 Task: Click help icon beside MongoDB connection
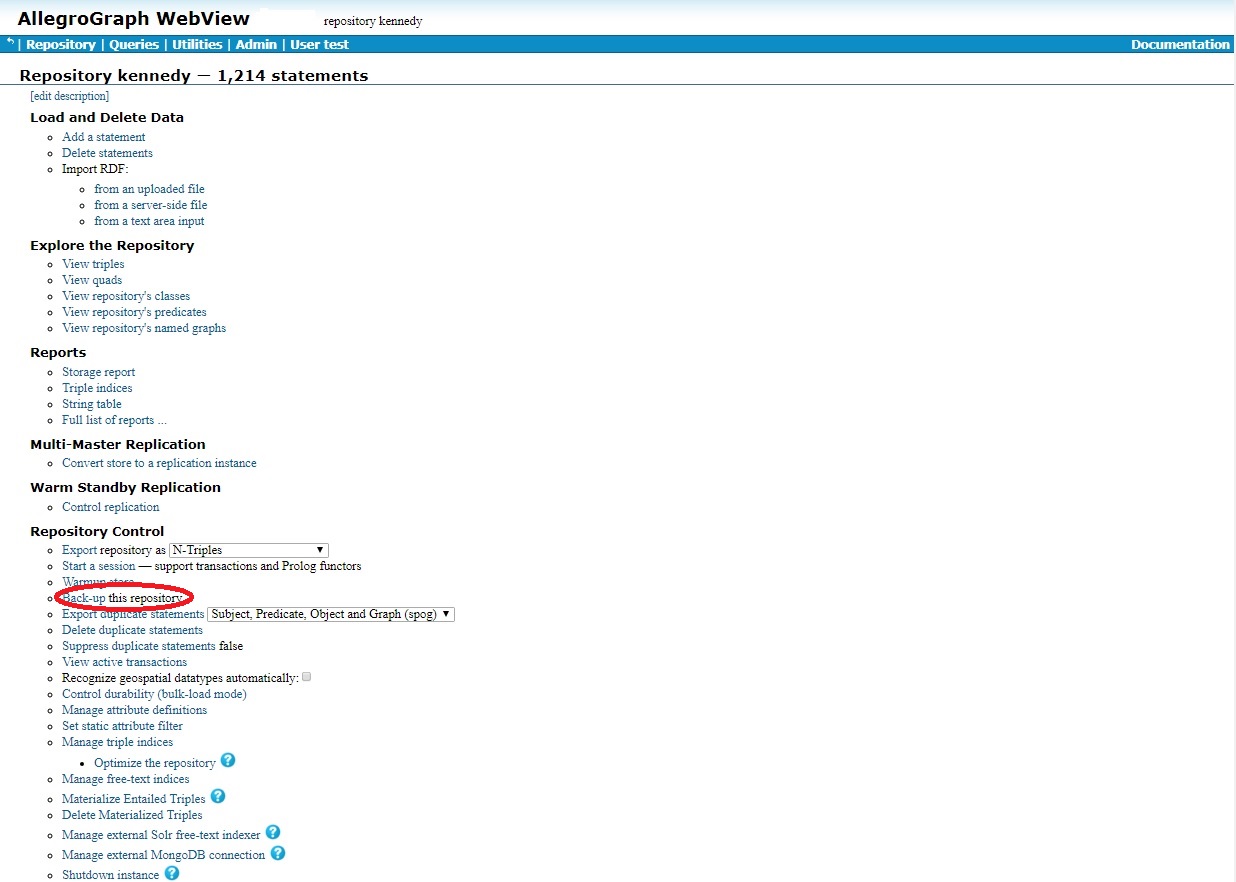coord(278,854)
